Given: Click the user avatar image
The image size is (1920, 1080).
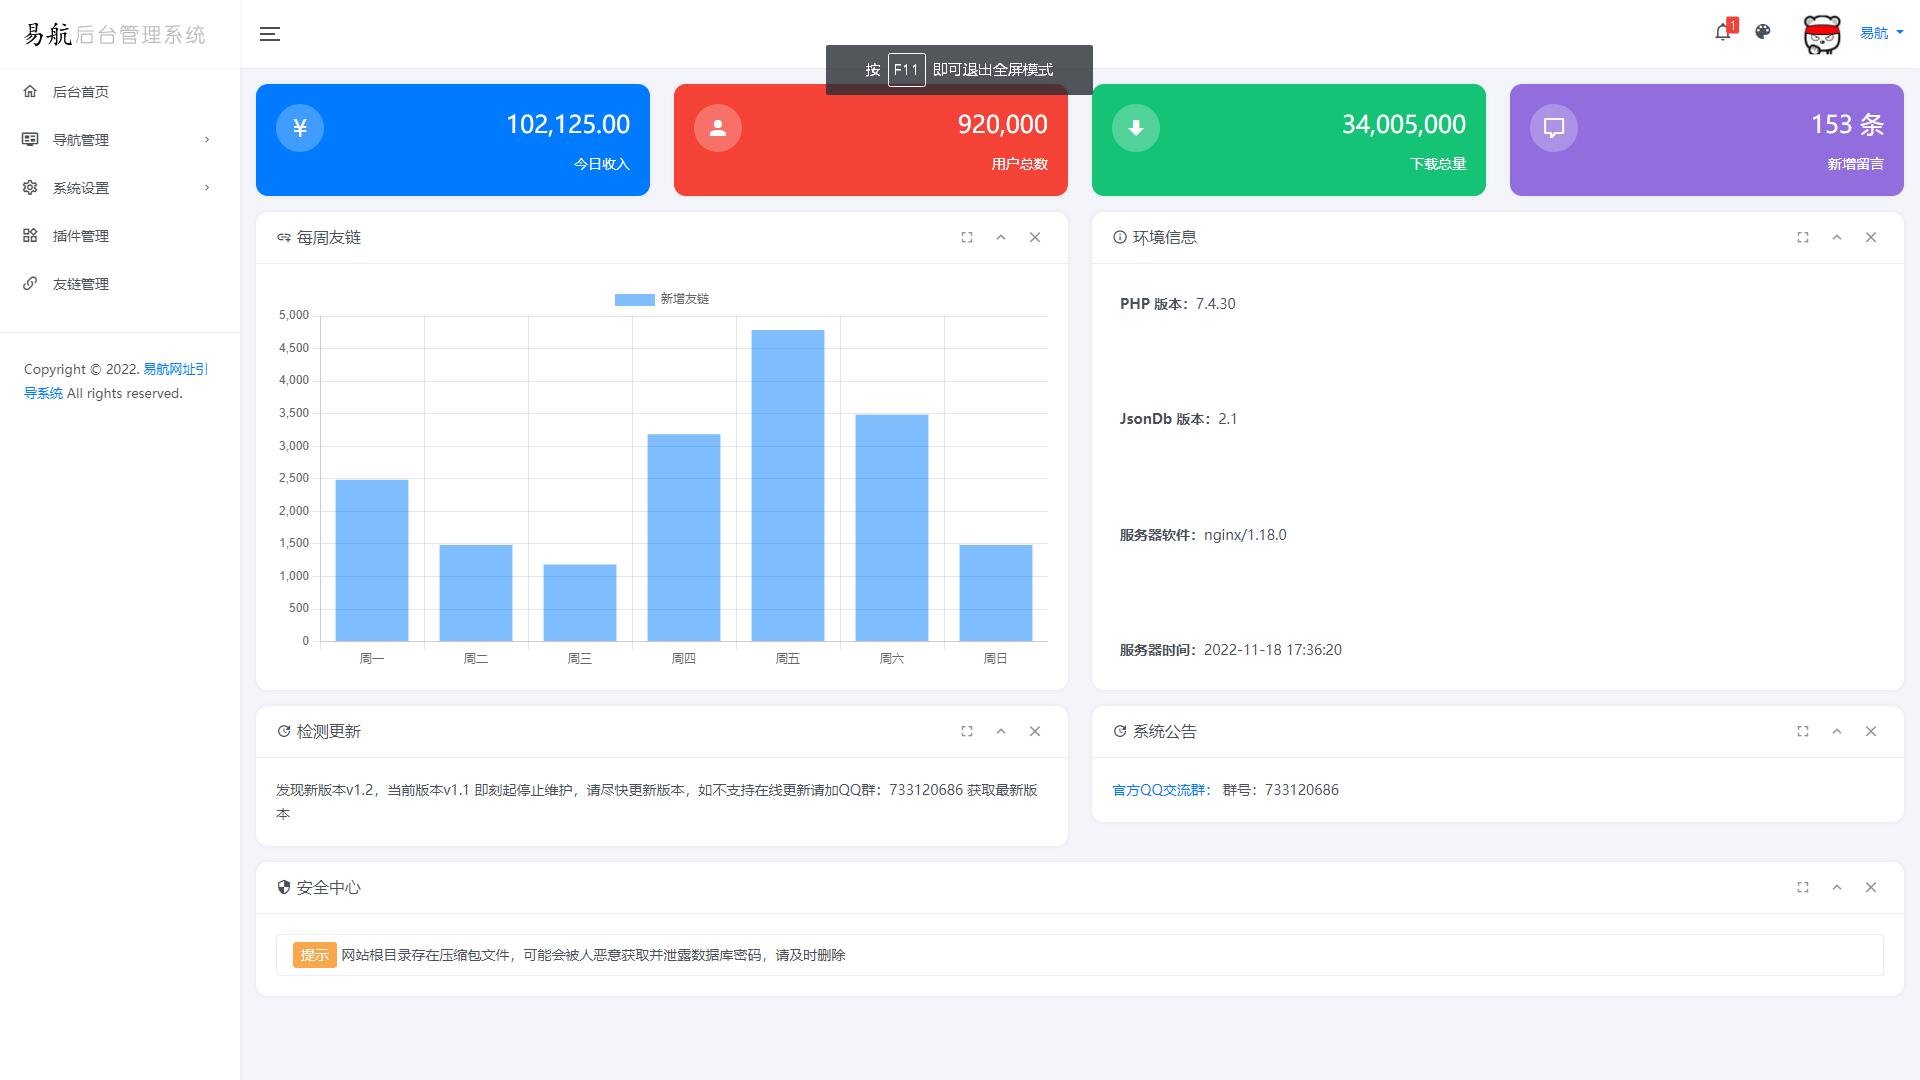Looking at the screenshot, I should 1821,34.
